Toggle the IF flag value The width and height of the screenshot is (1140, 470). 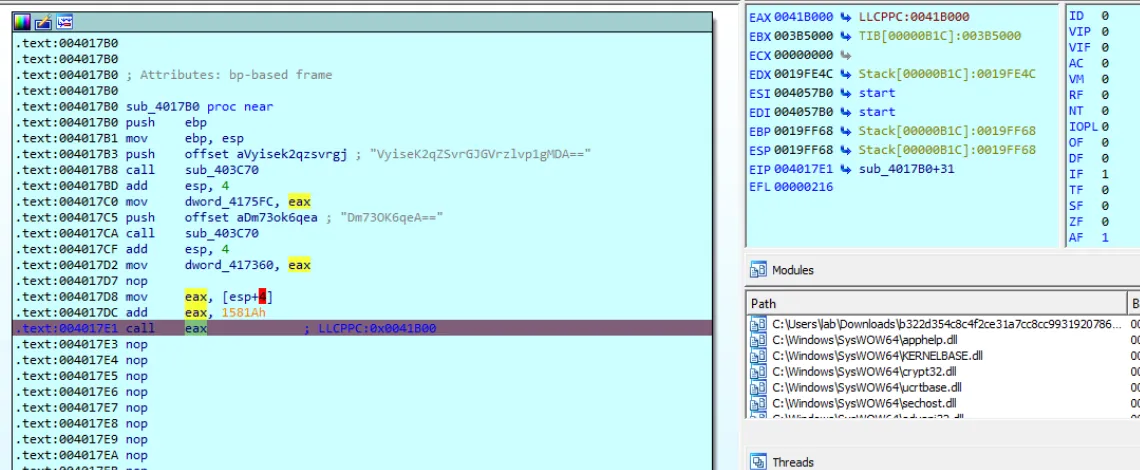pyautogui.click(x=1104, y=175)
